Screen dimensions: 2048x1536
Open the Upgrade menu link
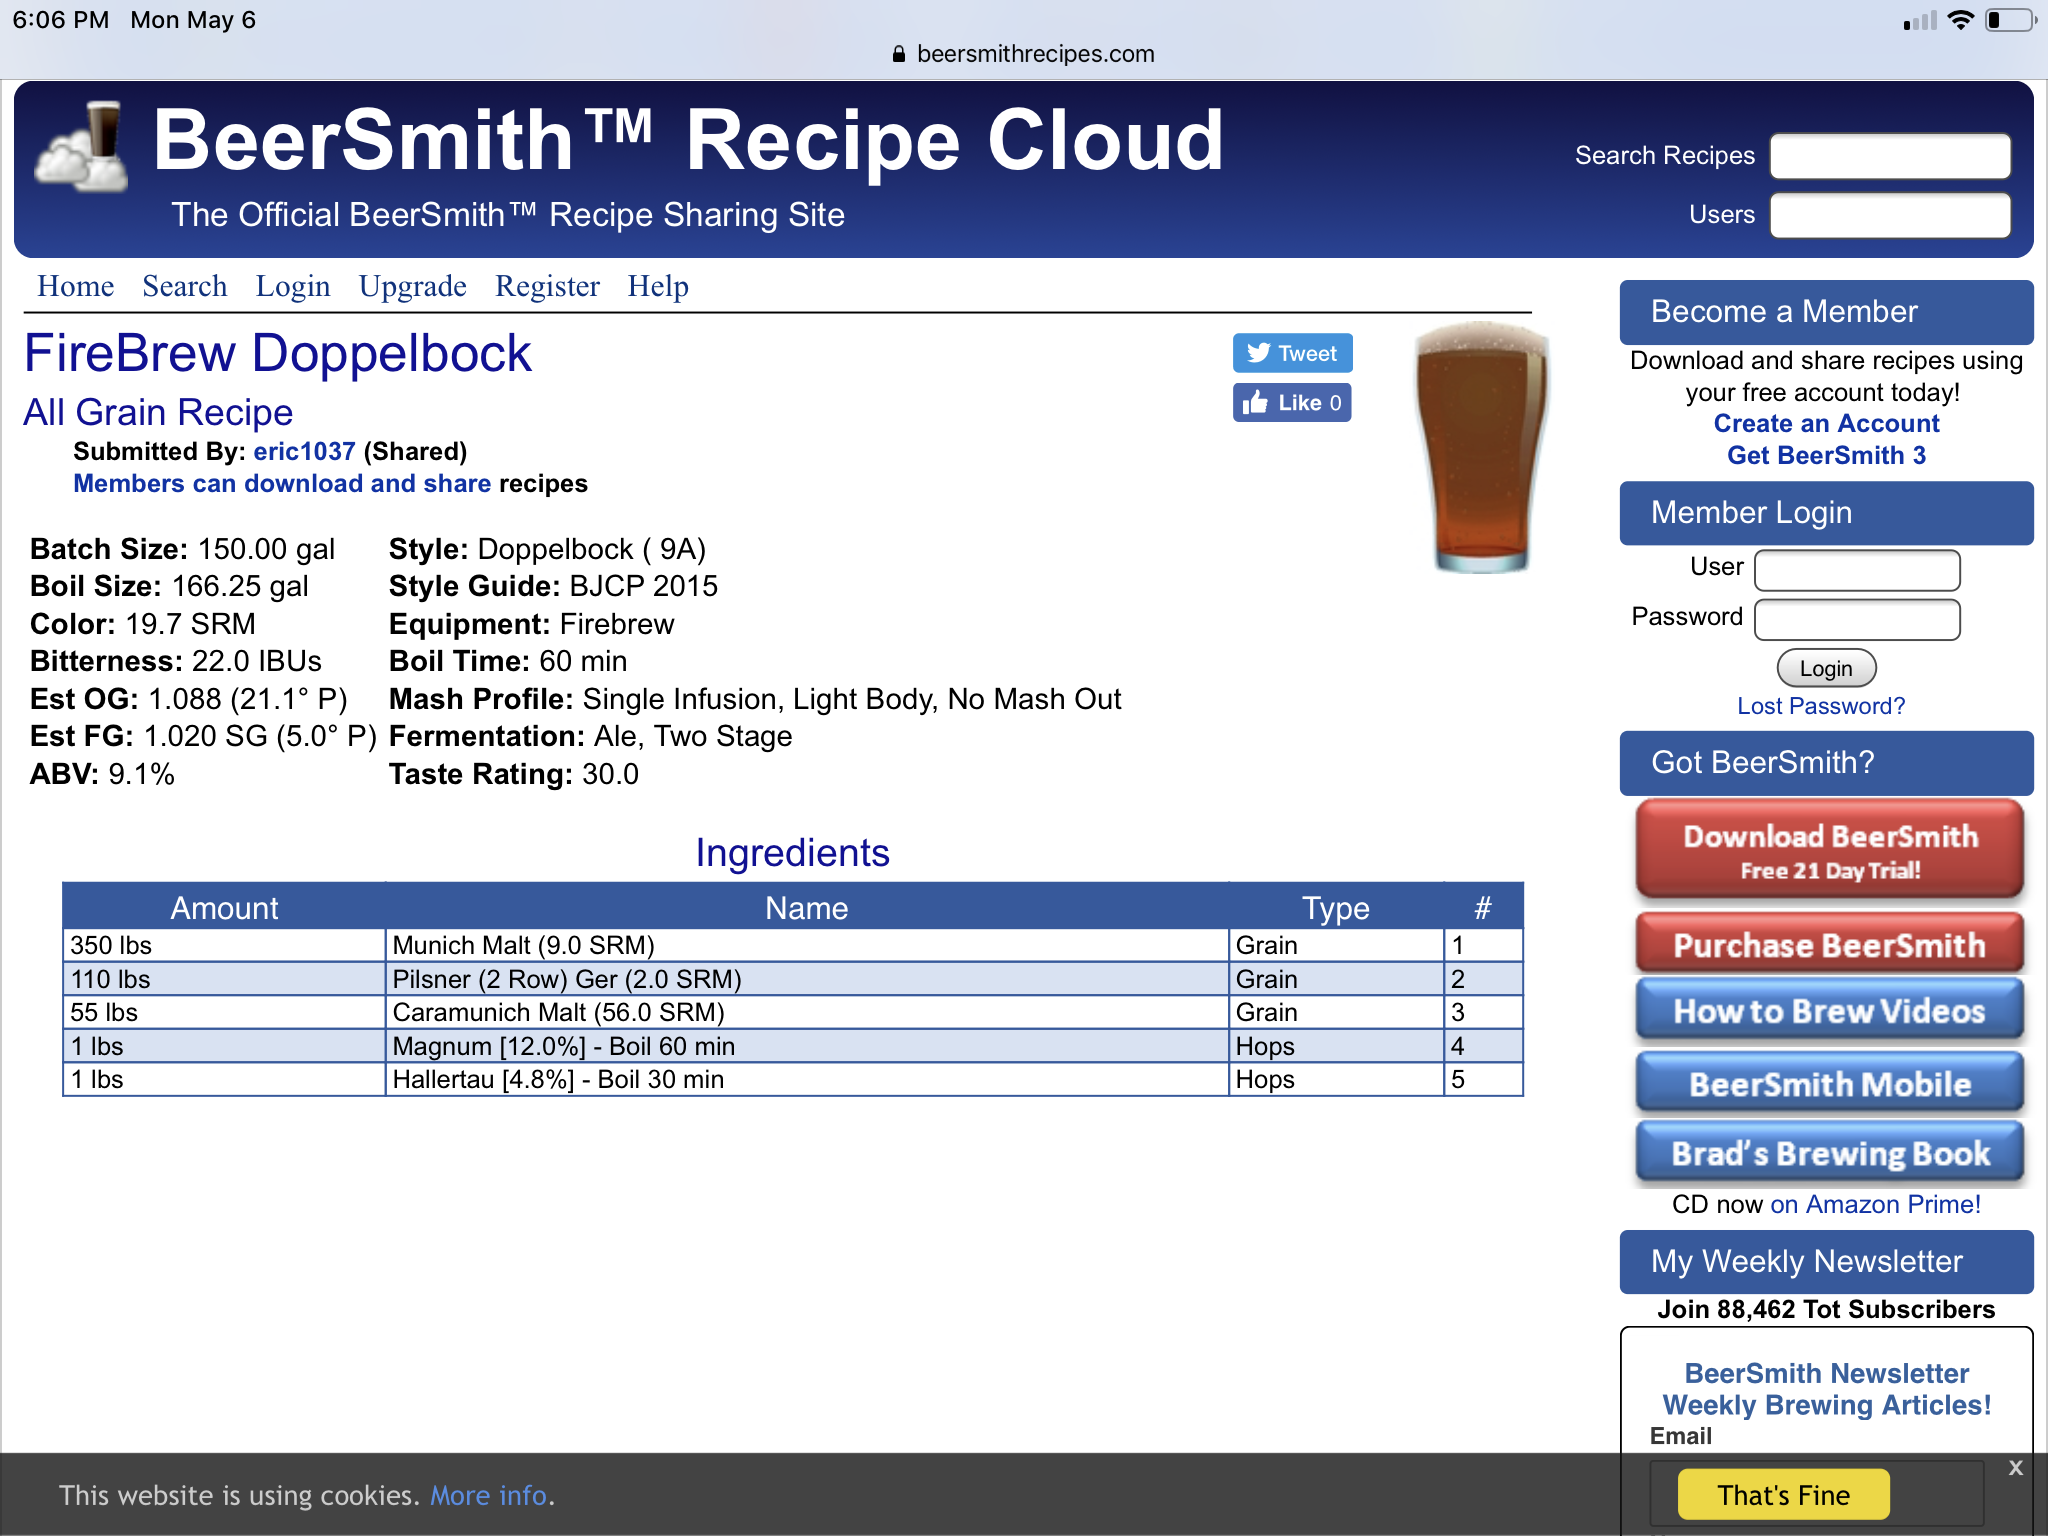click(413, 286)
